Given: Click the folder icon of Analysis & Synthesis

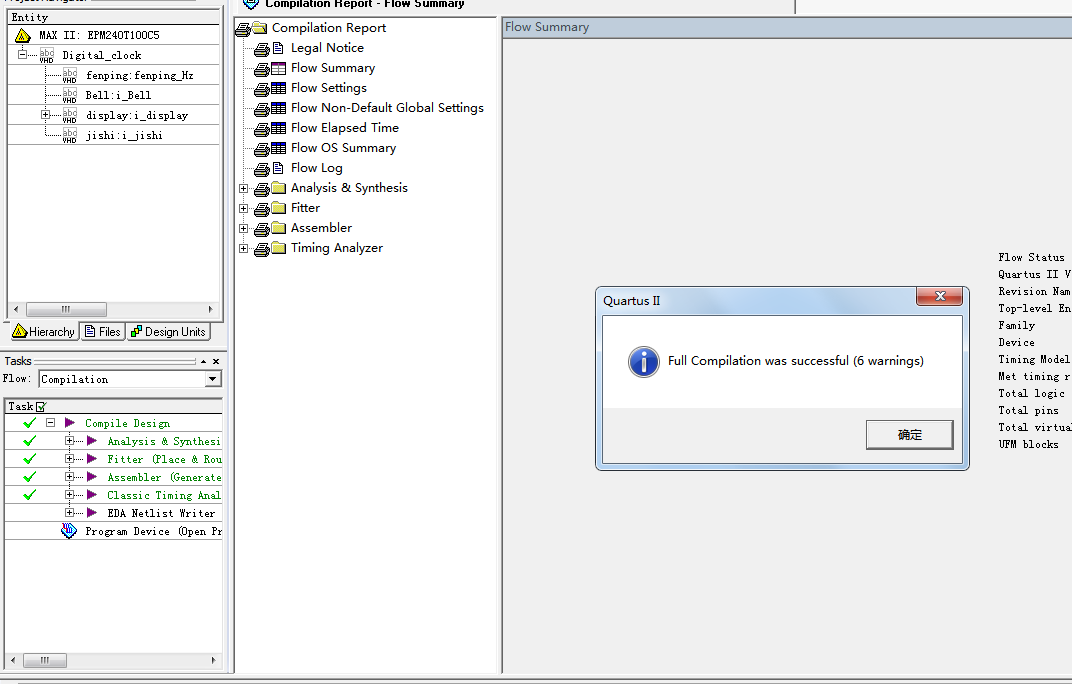Looking at the screenshot, I should coord(278,187).
